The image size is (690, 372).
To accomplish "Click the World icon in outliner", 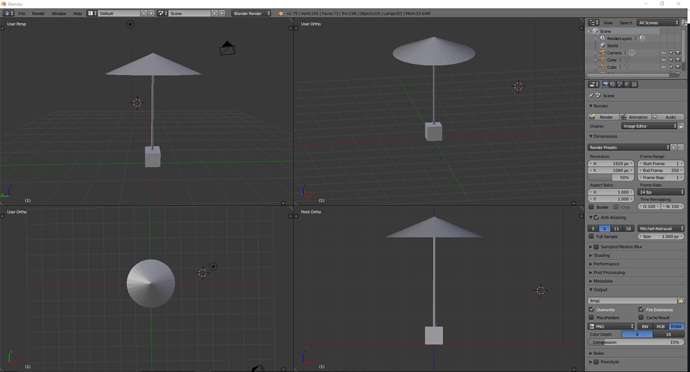I will [603, 45].
